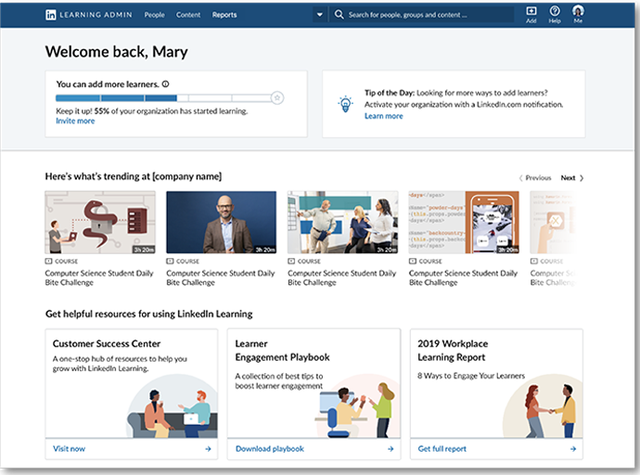Open the People menu
Viewport: 640px width, 475px height.
[154, 15]
